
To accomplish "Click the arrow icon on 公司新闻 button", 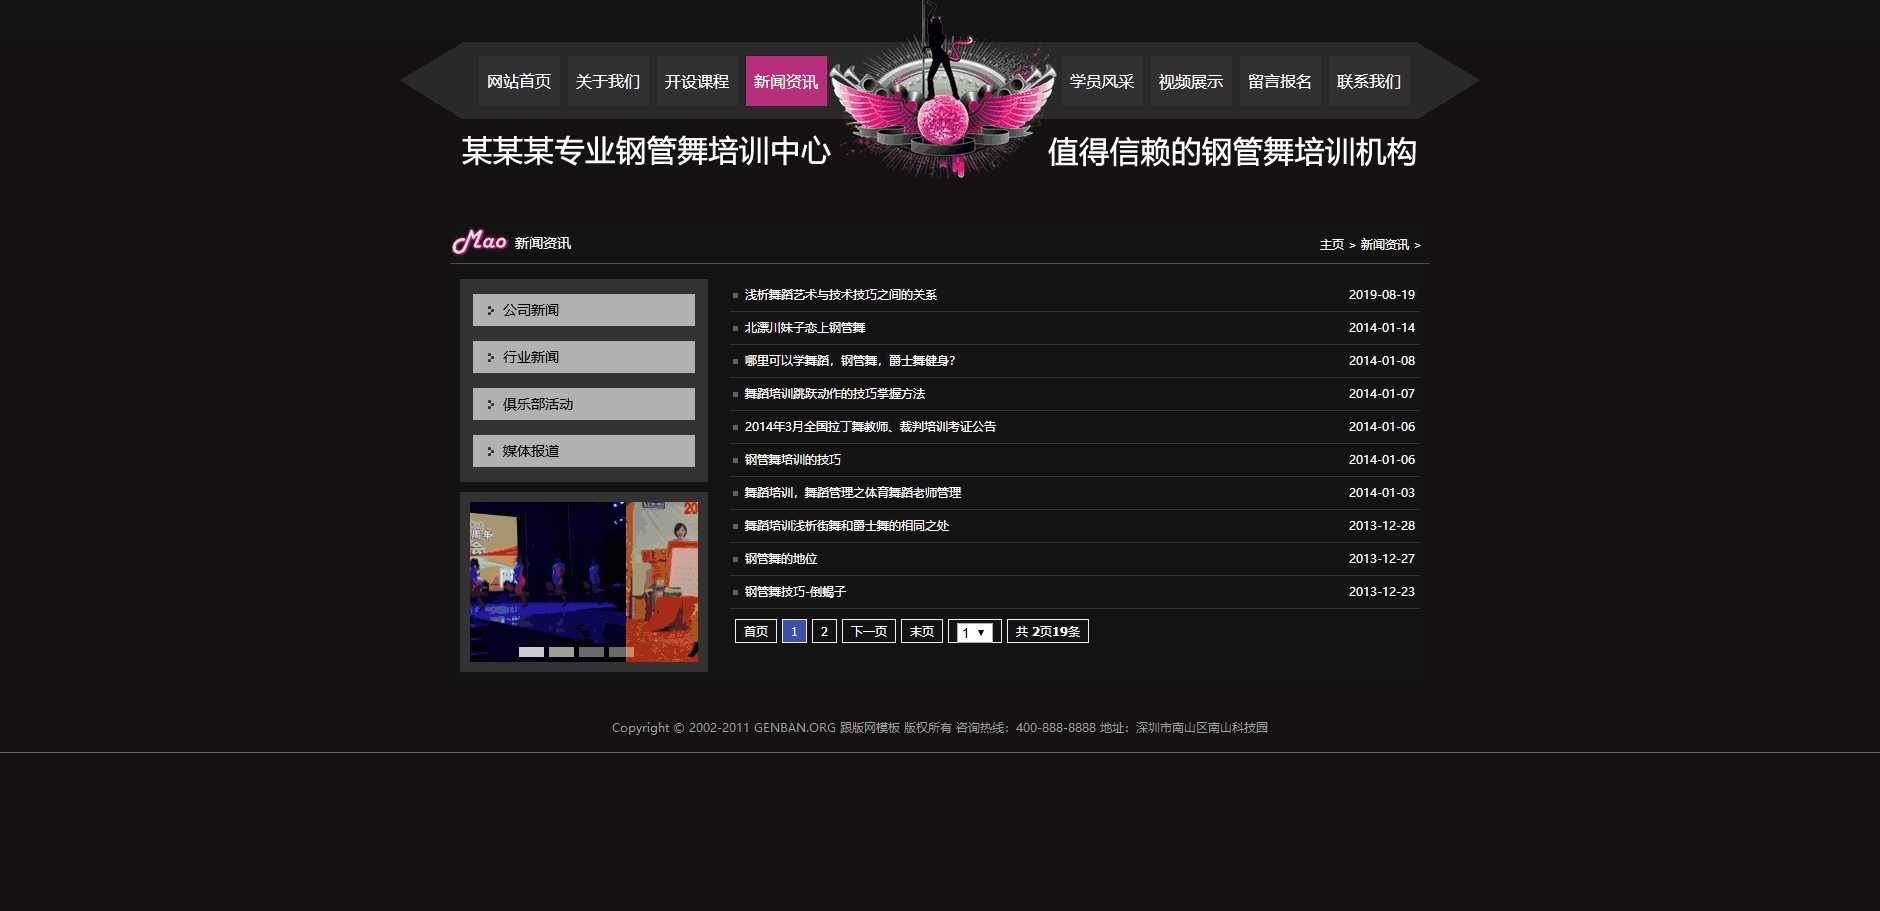I will [490, 309].
